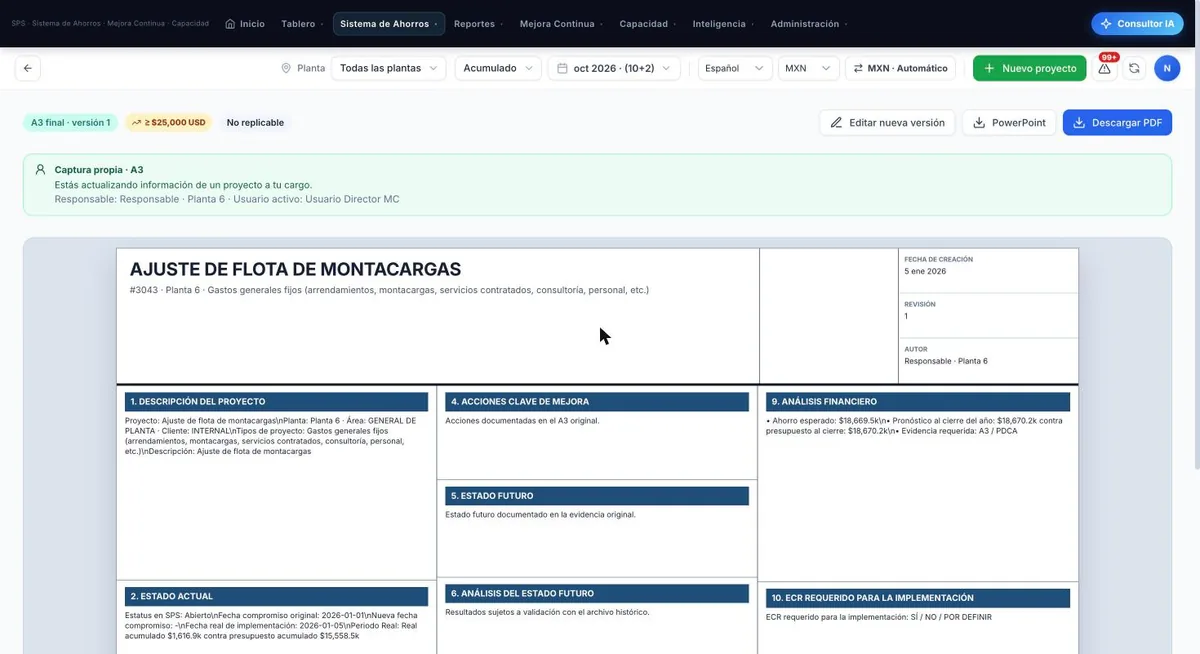Click the 2. ESTADO ACTUAL header
This screenshot has height=654, width=1200.
277,597
